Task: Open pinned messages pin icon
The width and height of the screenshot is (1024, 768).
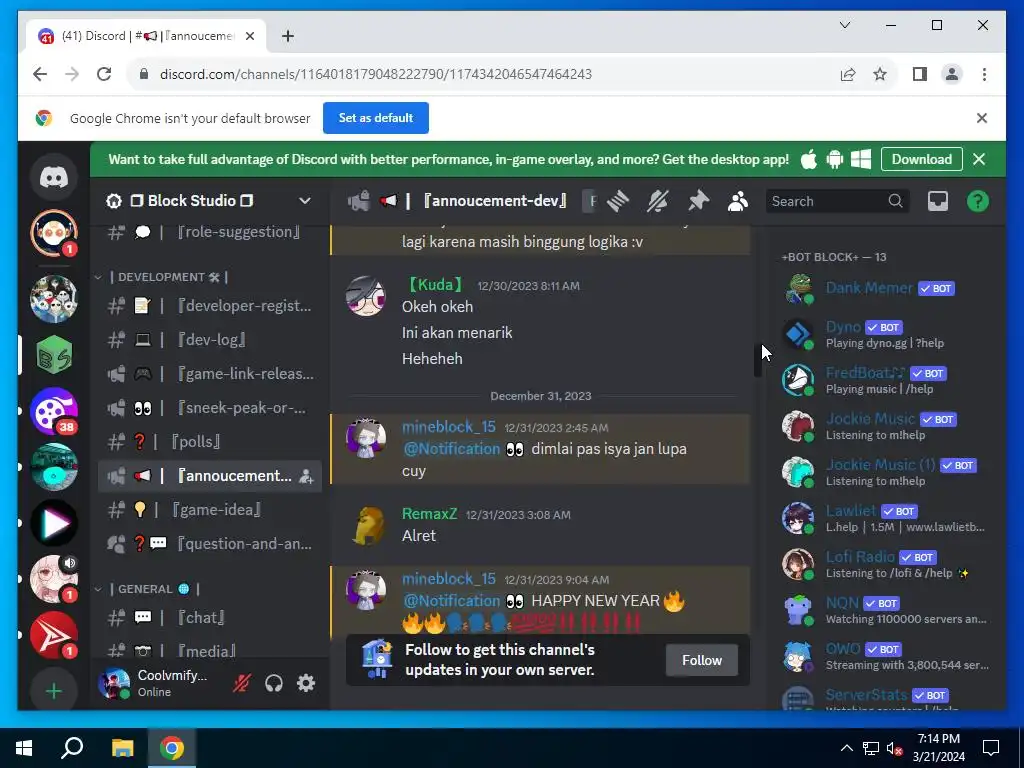Action: tap(698, 201)
